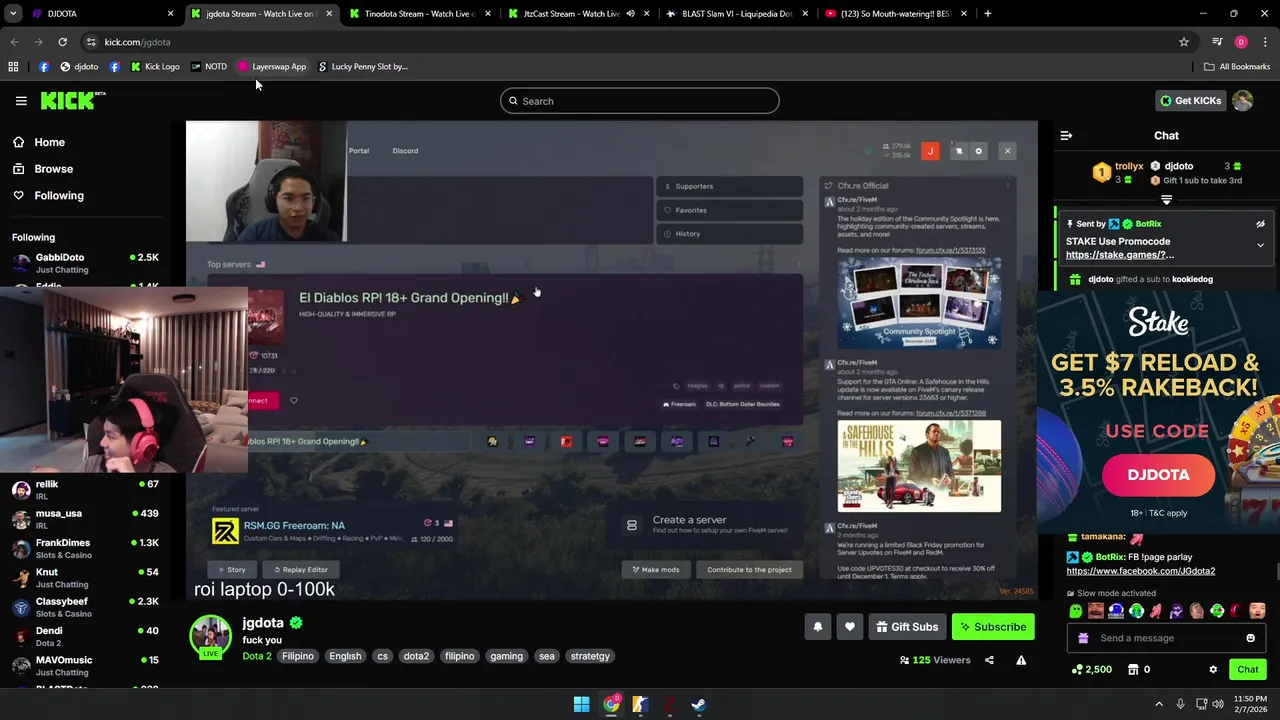Report the stream using the warning icon
The image size is (1280, 720).
tap(1021, 660)
